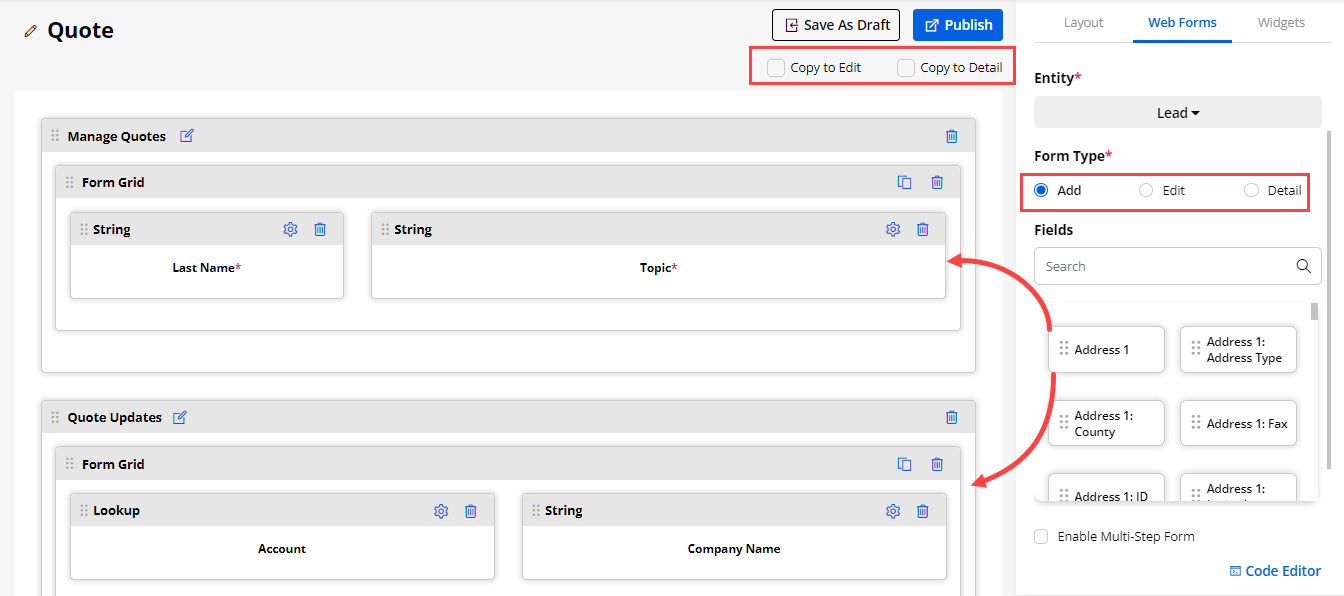Click the Publish button
Image resolution: width=1344 pixels, height=596 pixels.
(957, 25)
